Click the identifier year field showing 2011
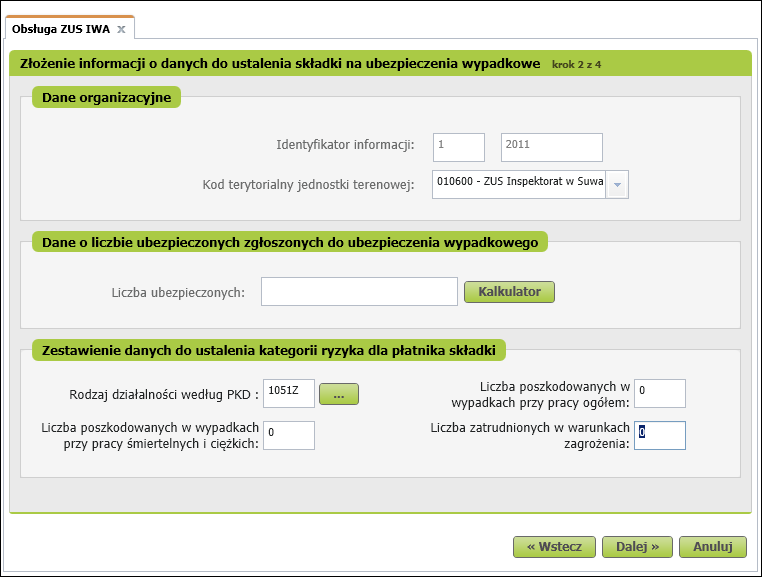Screen dimensions: 762x577 (x=551, y=146)
